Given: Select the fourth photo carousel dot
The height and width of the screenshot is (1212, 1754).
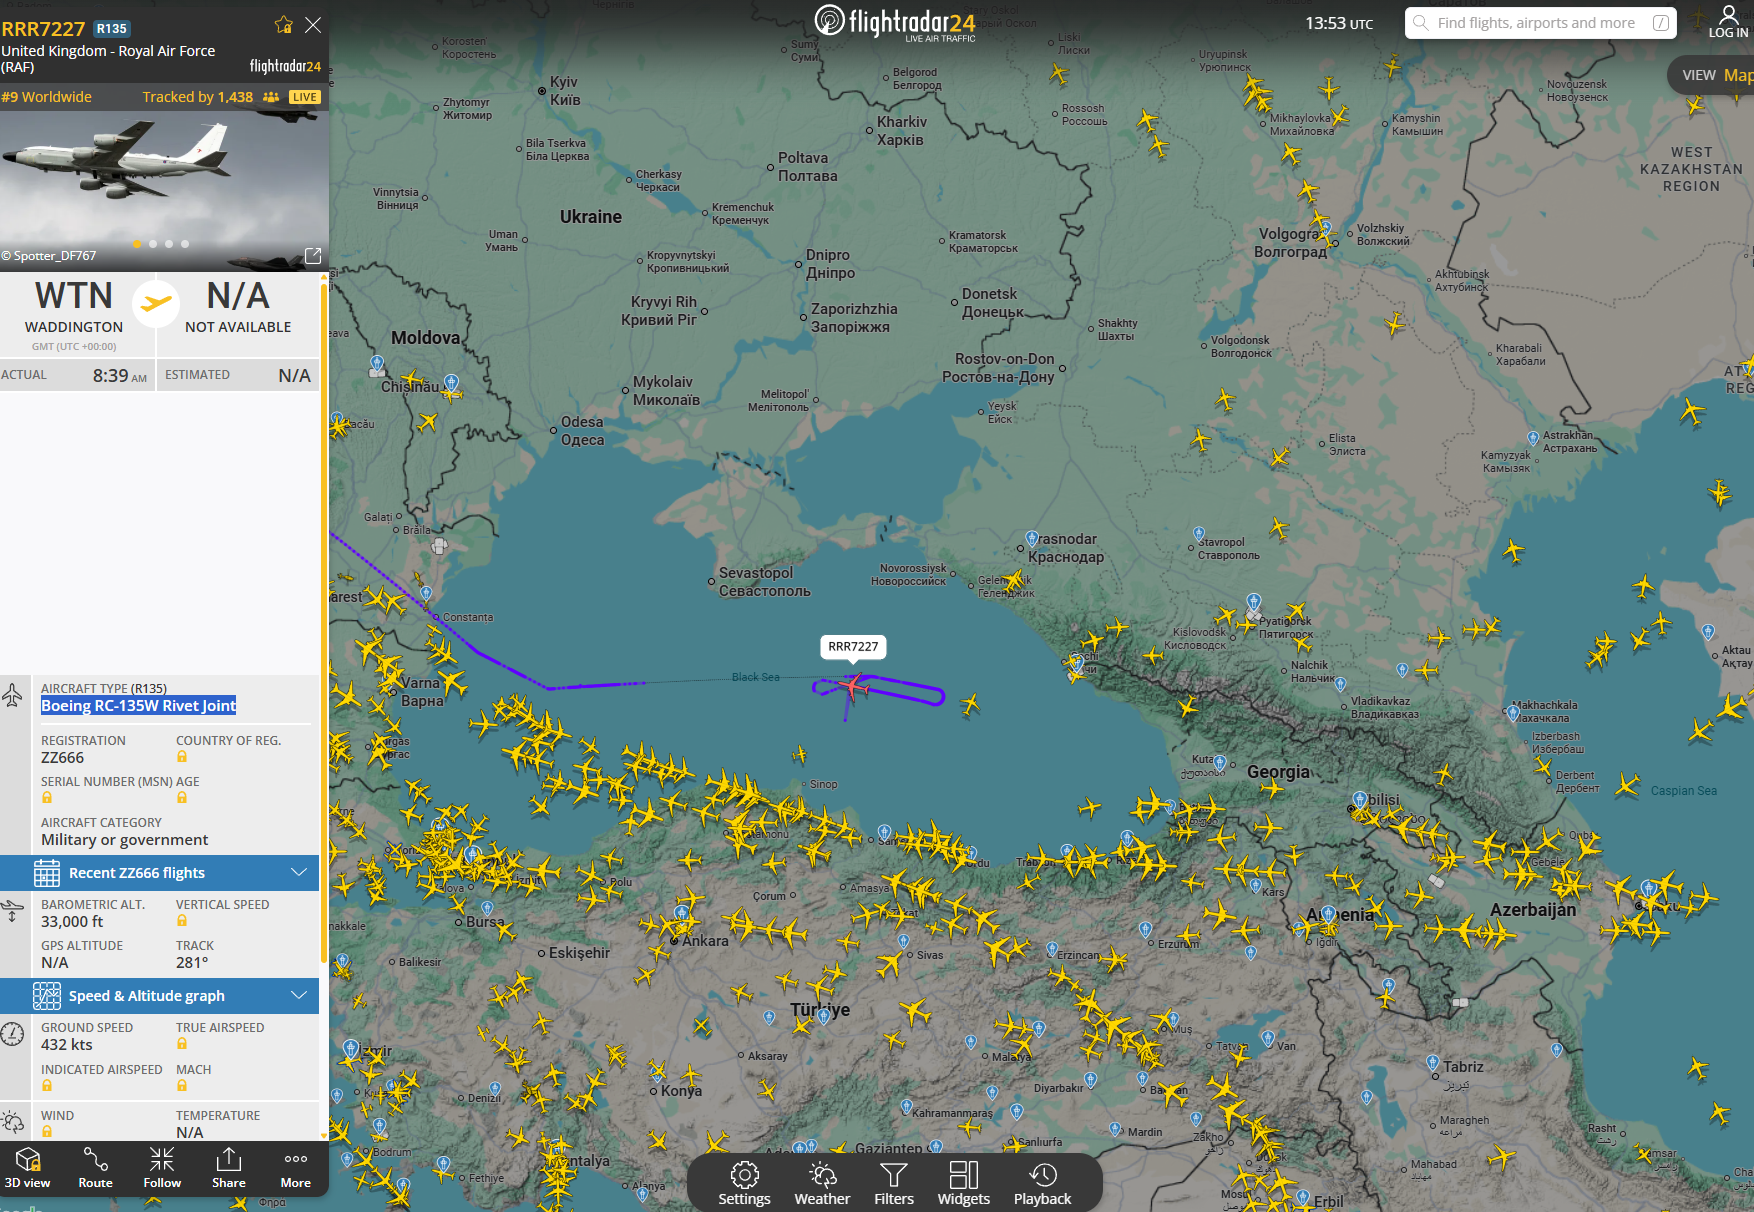Looking at the screenshot, I should pyautogui.click(x=185, y=244).
